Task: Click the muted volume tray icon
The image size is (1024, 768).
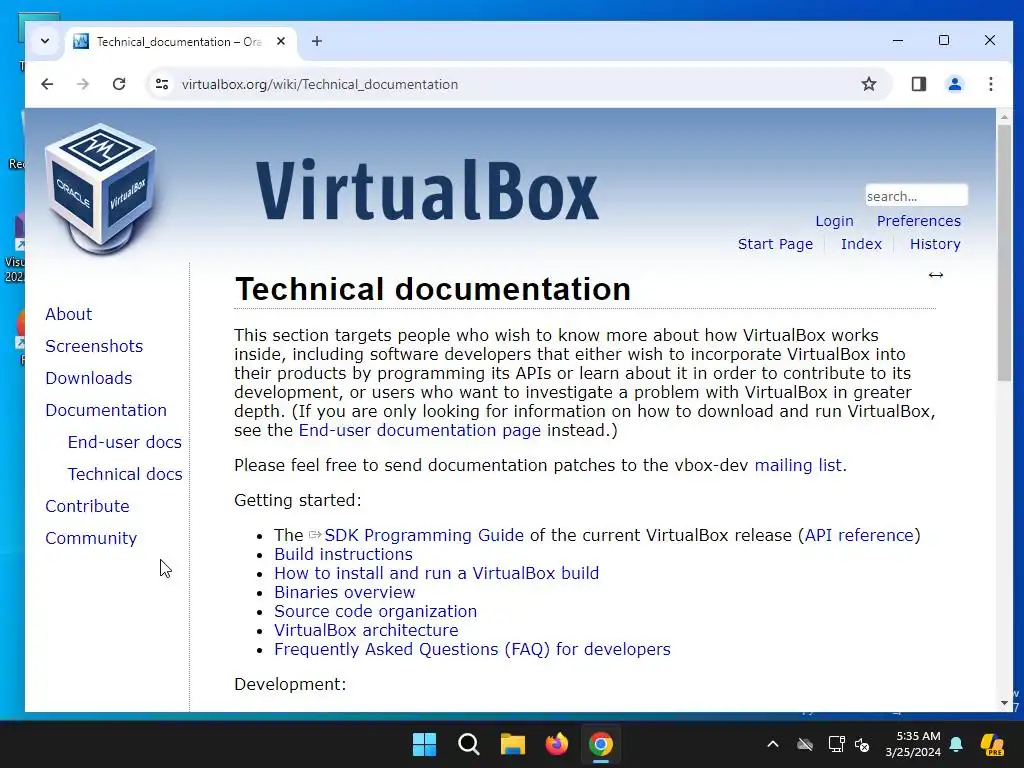Action: click(x=862, y=744)
